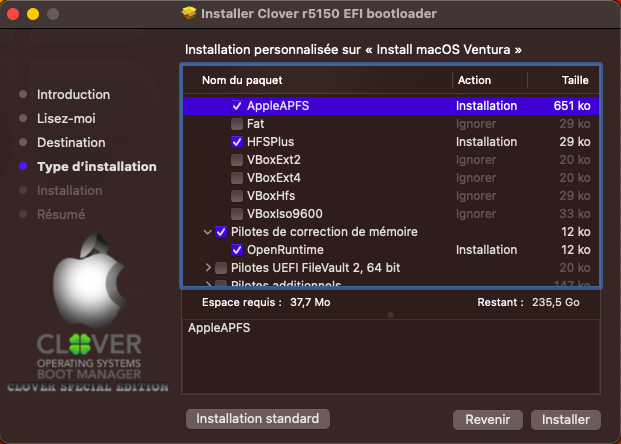621x444 pixels.
Task: Select the Type d'installation step
Action: tap(97, 167)
